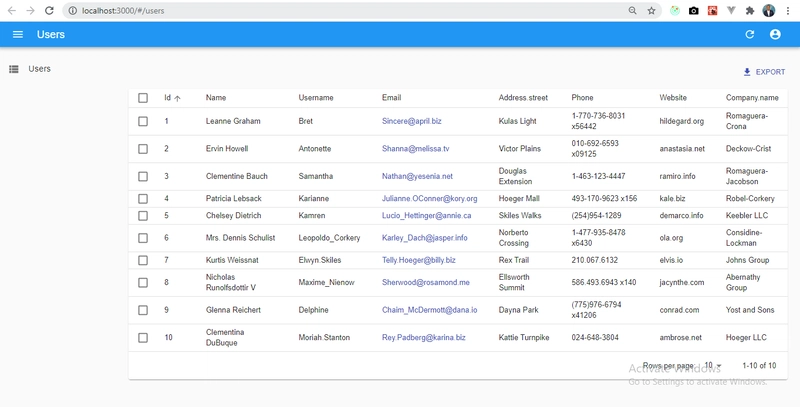The height and width of the screenshot is (407, 800).
Task: Click the browser address bar URL
Action: coord(123,11)
